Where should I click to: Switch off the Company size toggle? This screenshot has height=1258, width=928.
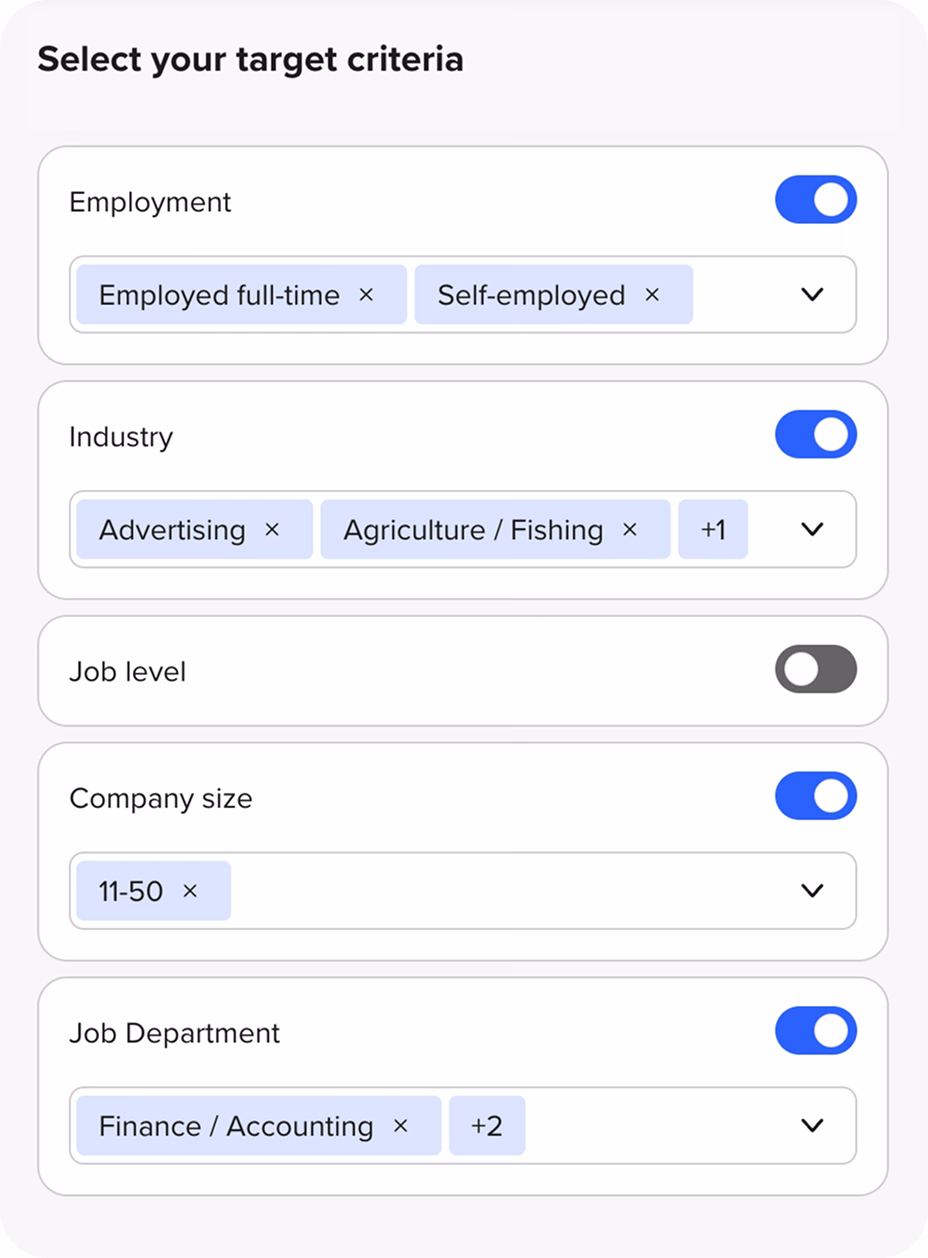pos(815,796)
